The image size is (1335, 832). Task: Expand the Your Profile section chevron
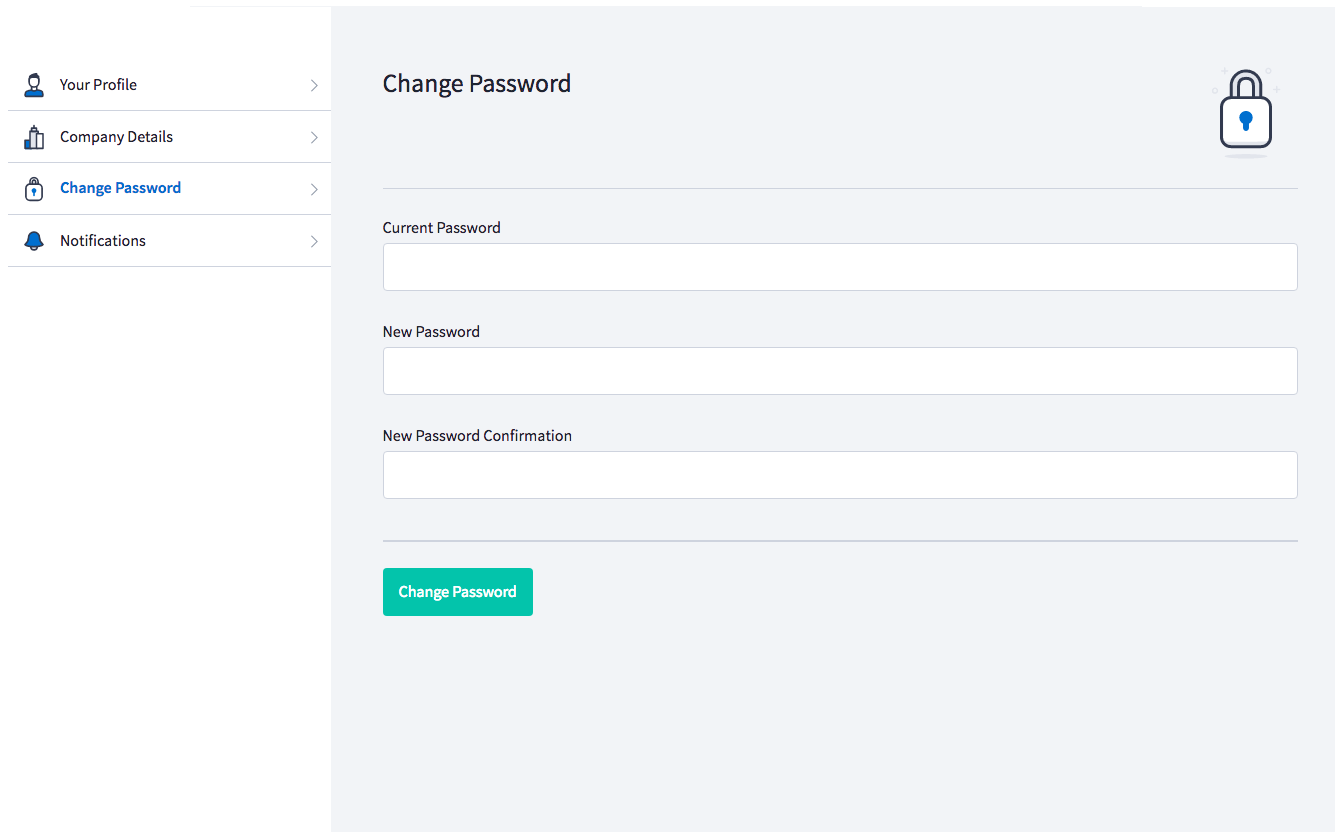coord(314,84)
